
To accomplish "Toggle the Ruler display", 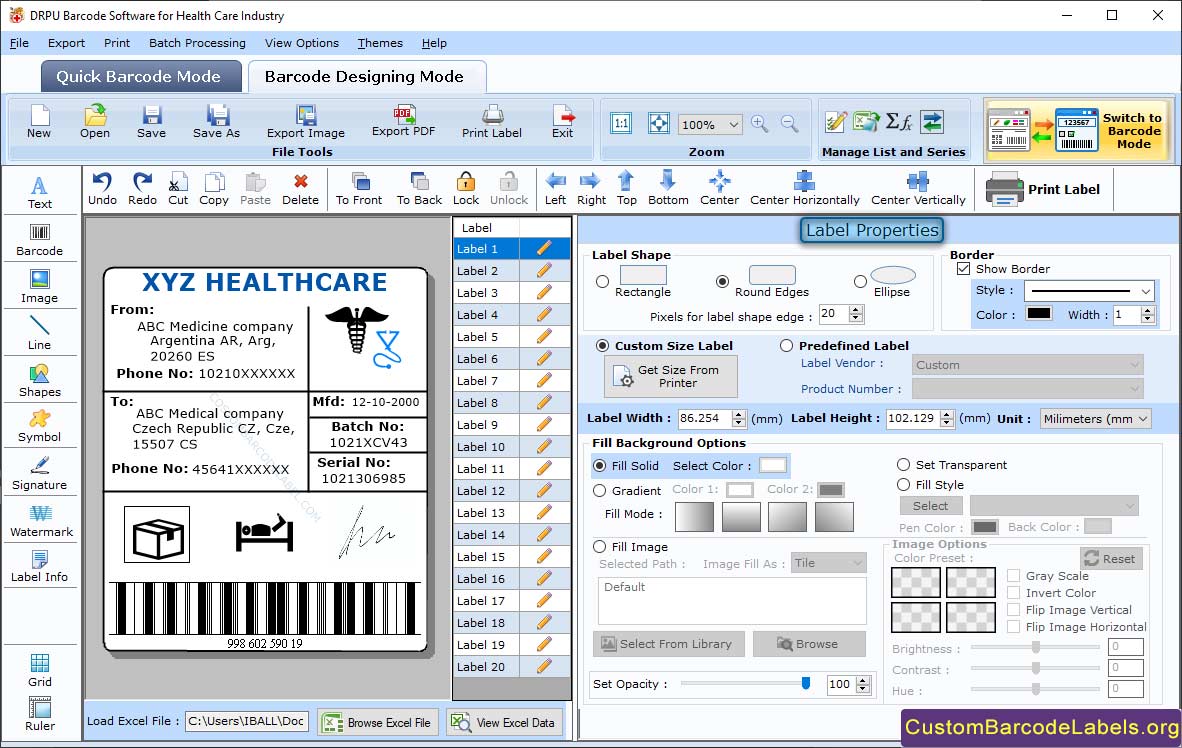I will click(x=39, y=714).
